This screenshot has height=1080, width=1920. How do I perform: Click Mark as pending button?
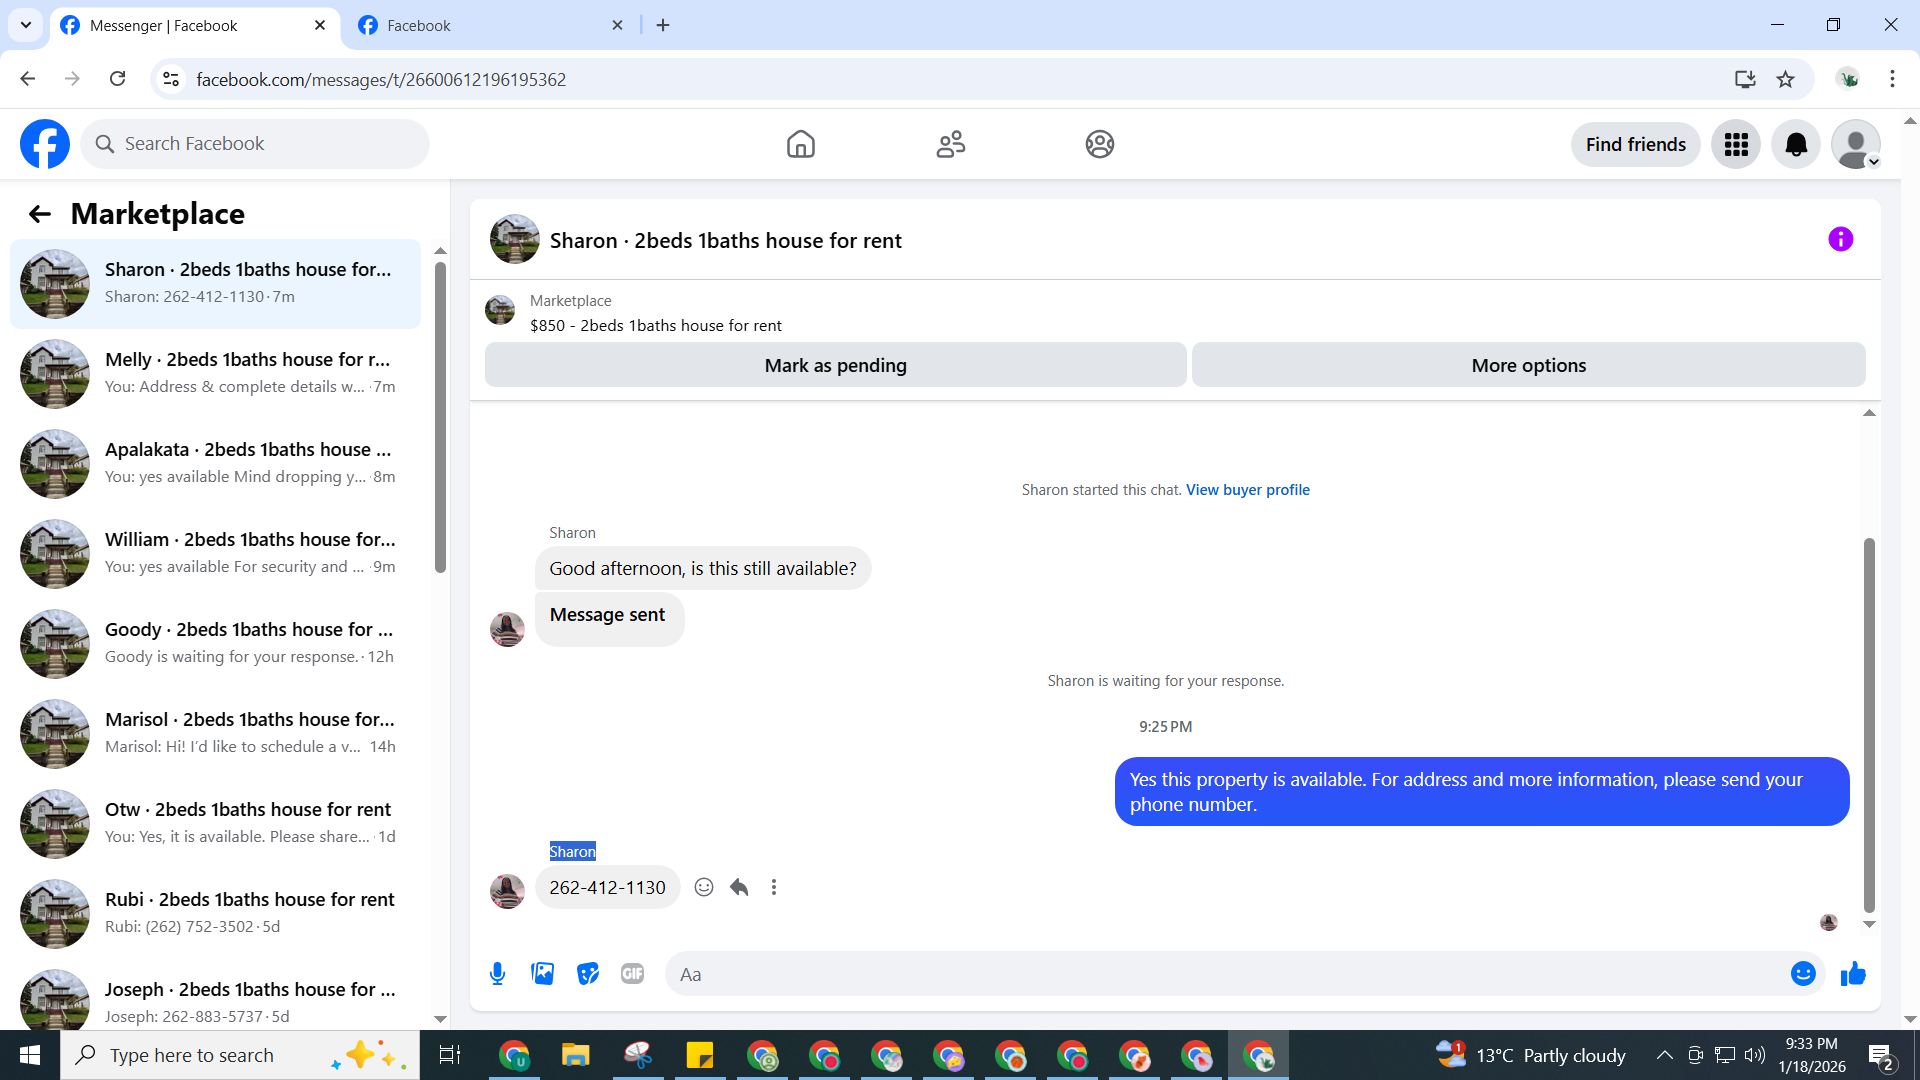835,365
